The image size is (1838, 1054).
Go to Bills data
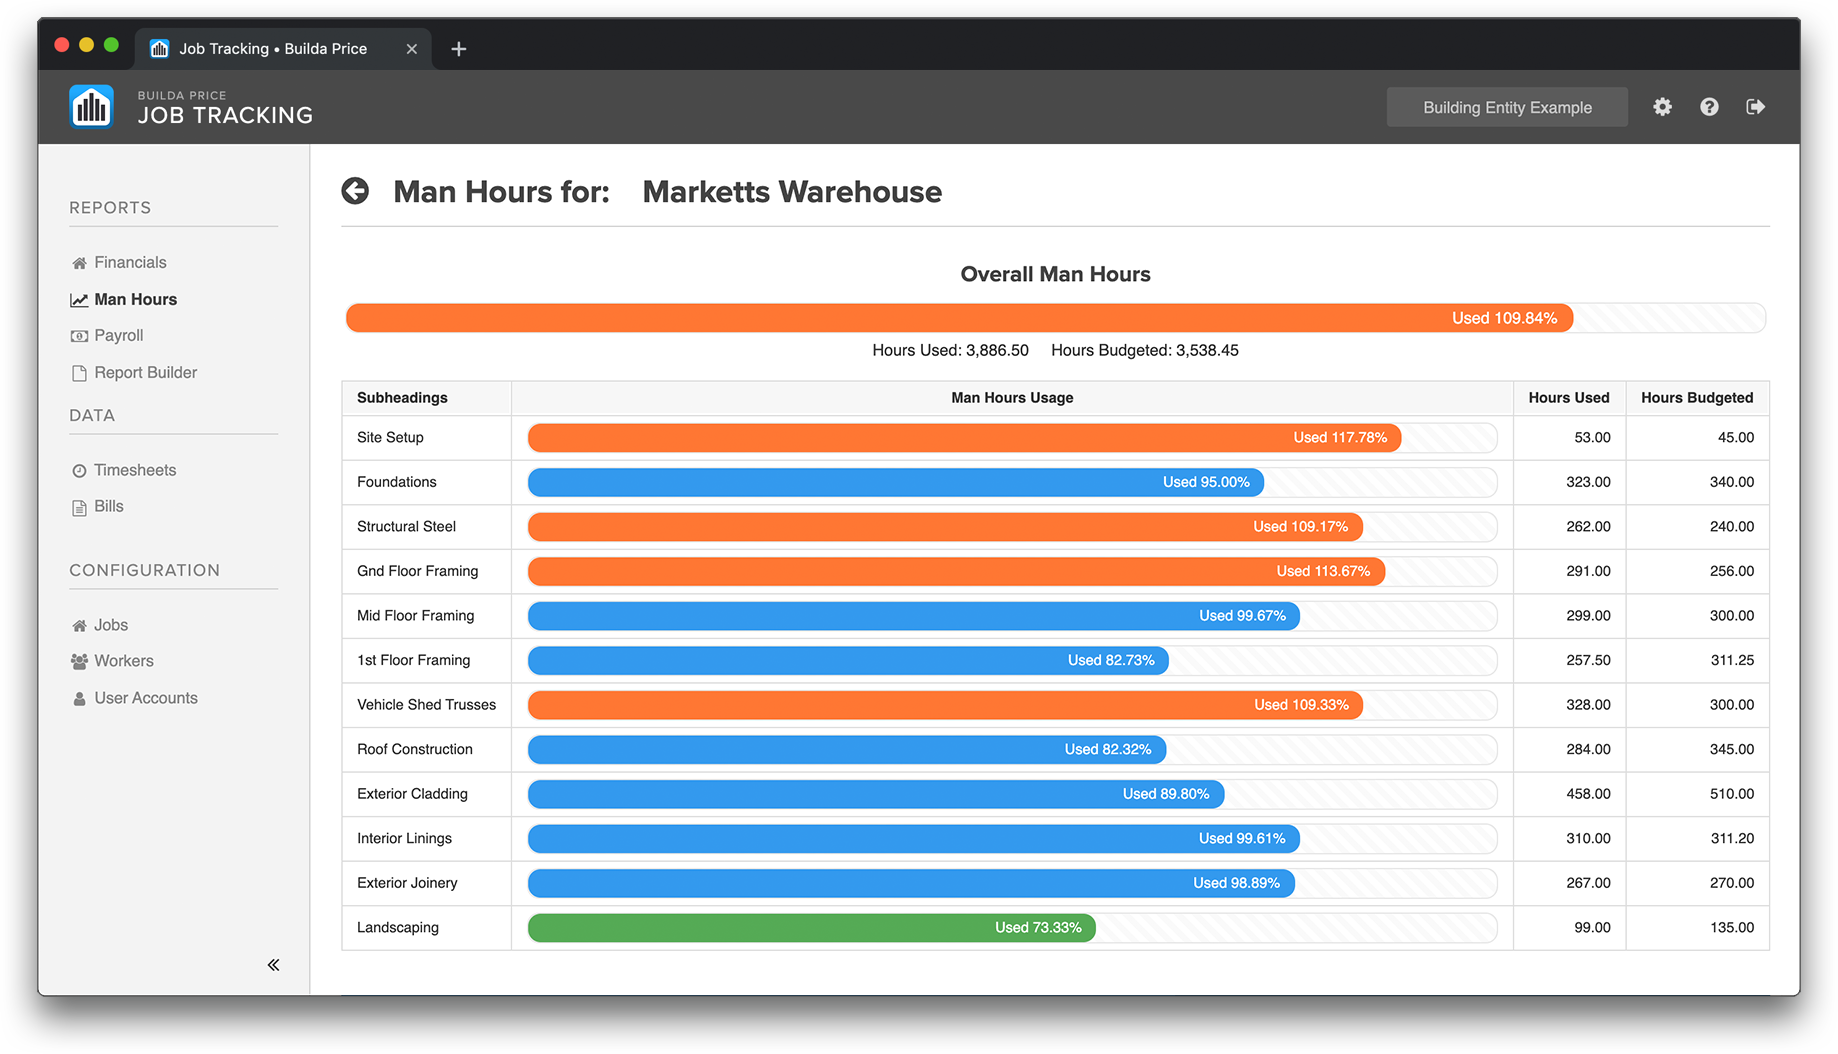(108, 506)
